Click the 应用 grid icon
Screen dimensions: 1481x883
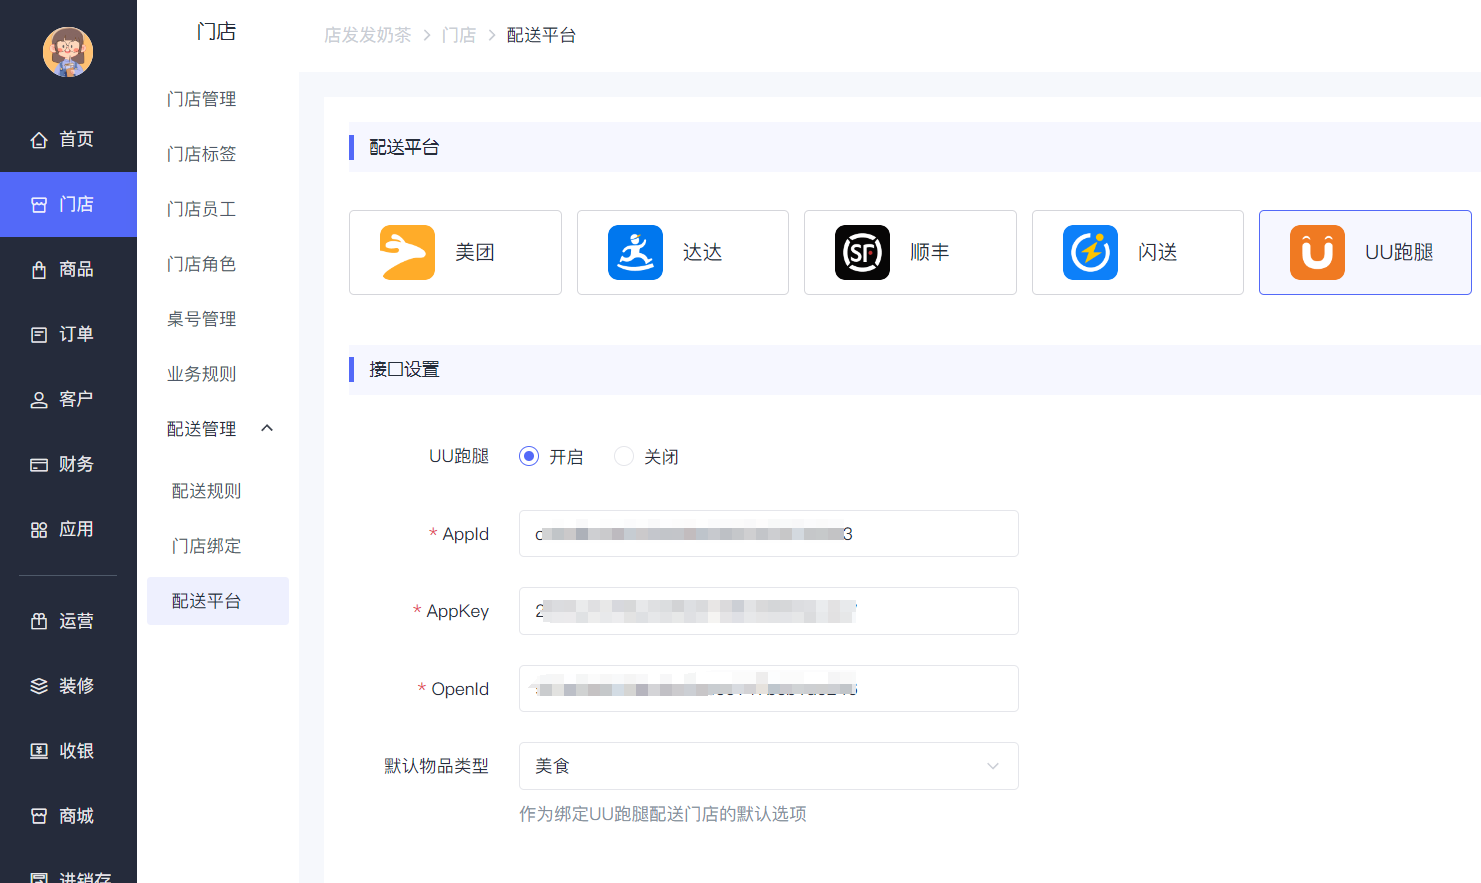pyautogui.click(x=39, y=530)
